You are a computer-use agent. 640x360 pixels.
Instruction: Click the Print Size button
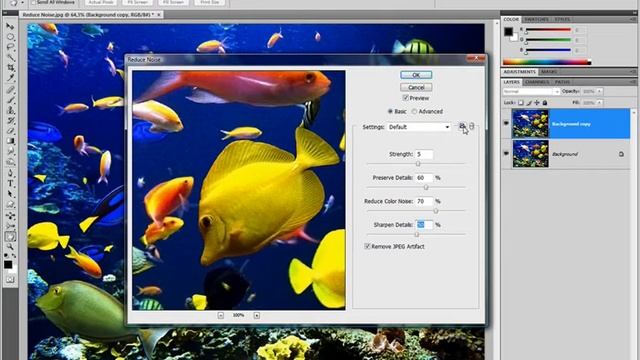click(209, 2)
